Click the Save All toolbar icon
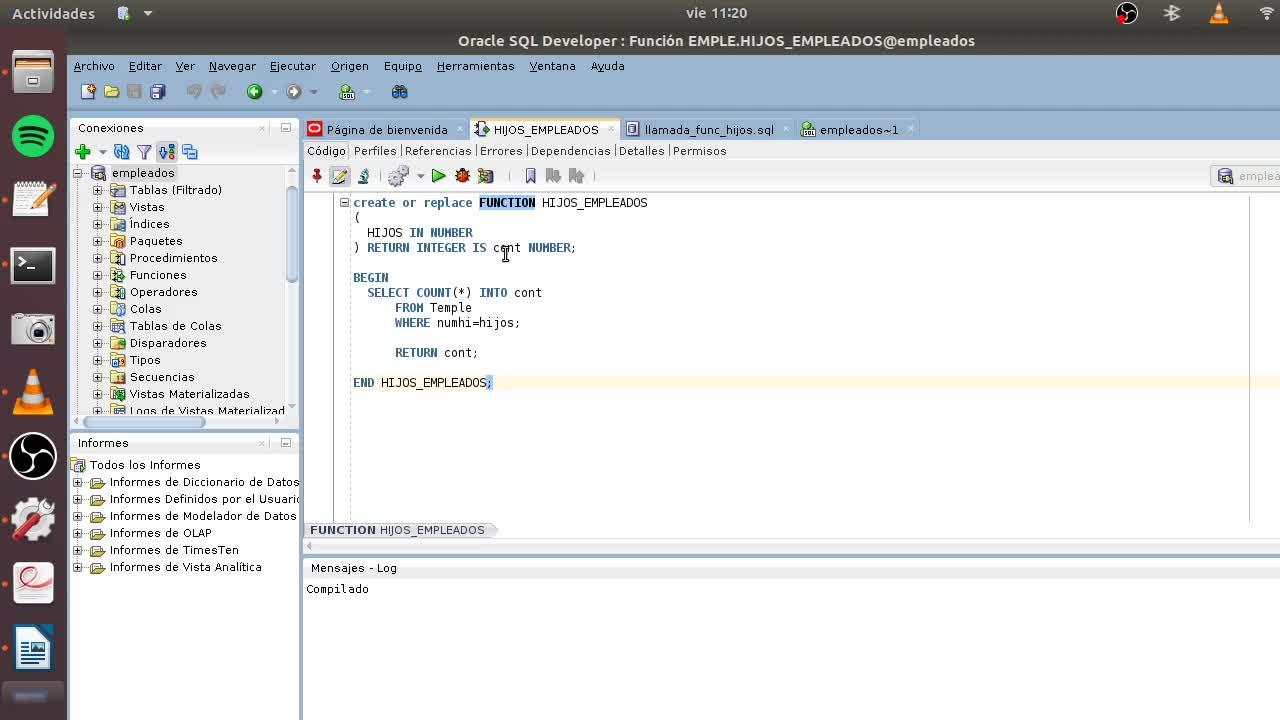The image size is (1280, 720). 157,92
